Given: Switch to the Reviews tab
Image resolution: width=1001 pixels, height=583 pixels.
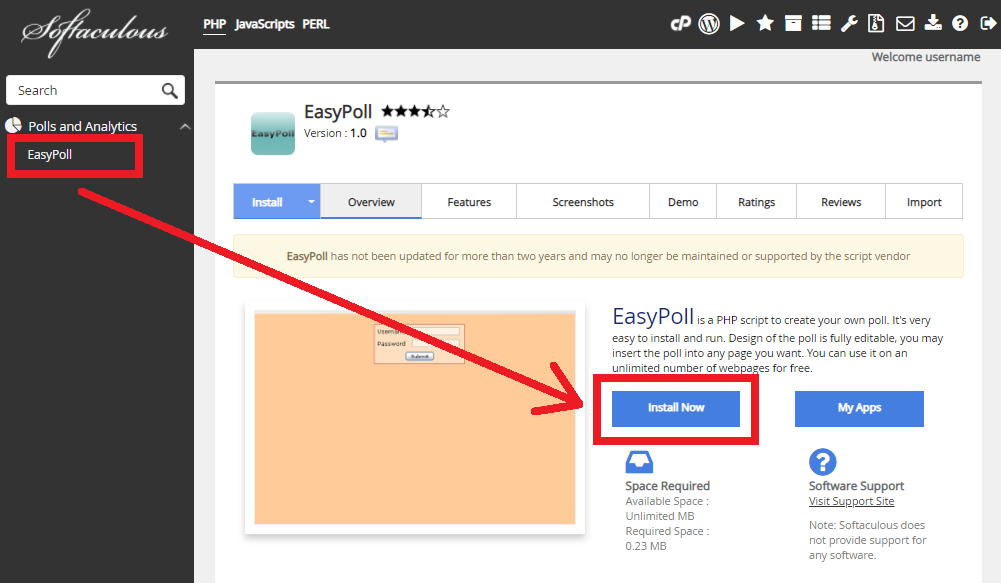Looking at the screenshot, I should tap(840, 201).
